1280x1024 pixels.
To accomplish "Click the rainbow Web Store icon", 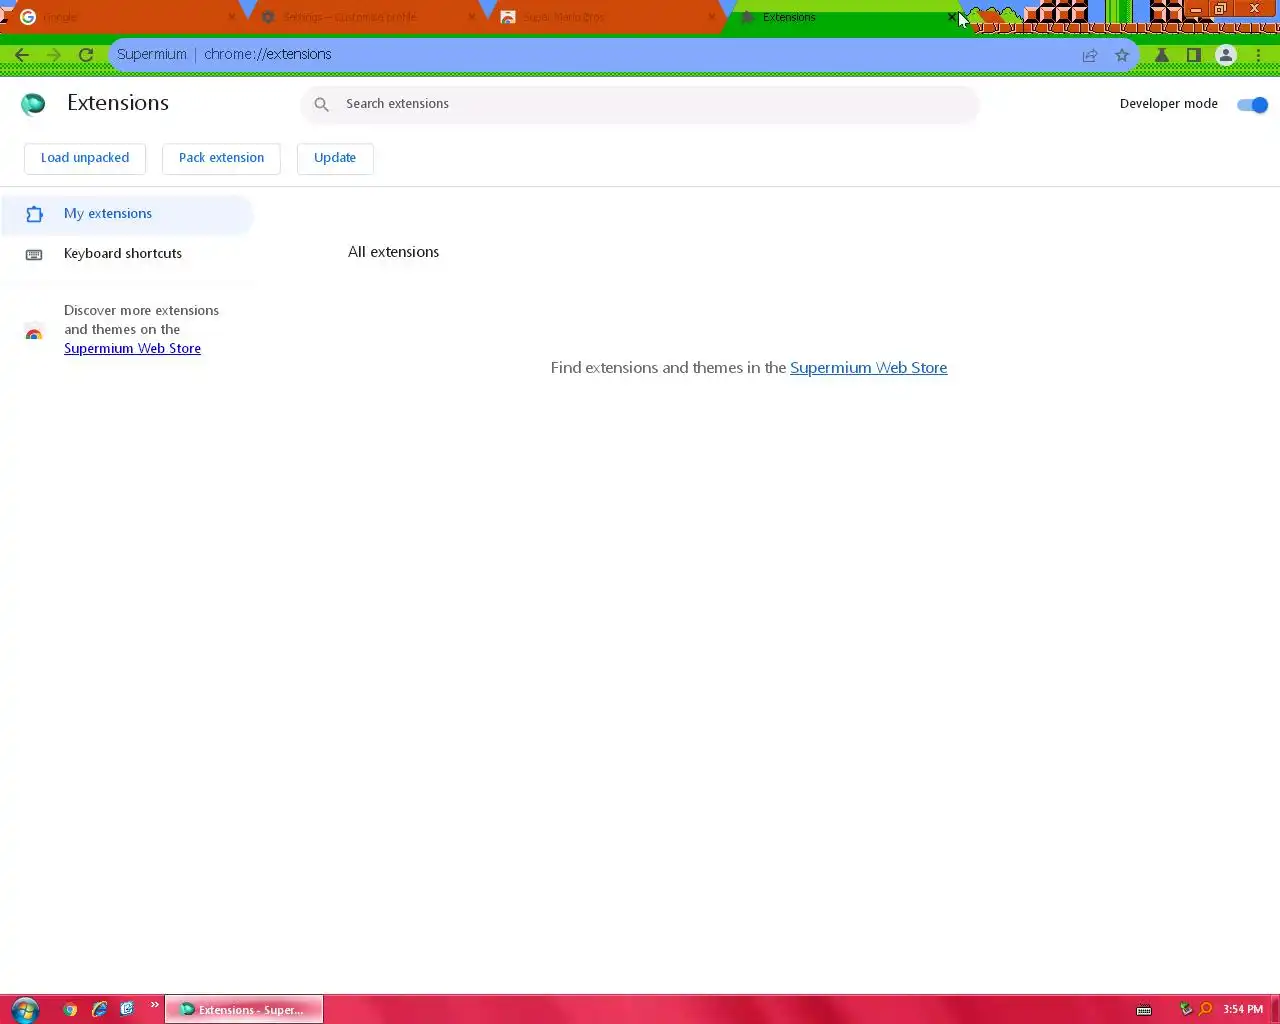I will pyautogui.click(x=34, y=334).
